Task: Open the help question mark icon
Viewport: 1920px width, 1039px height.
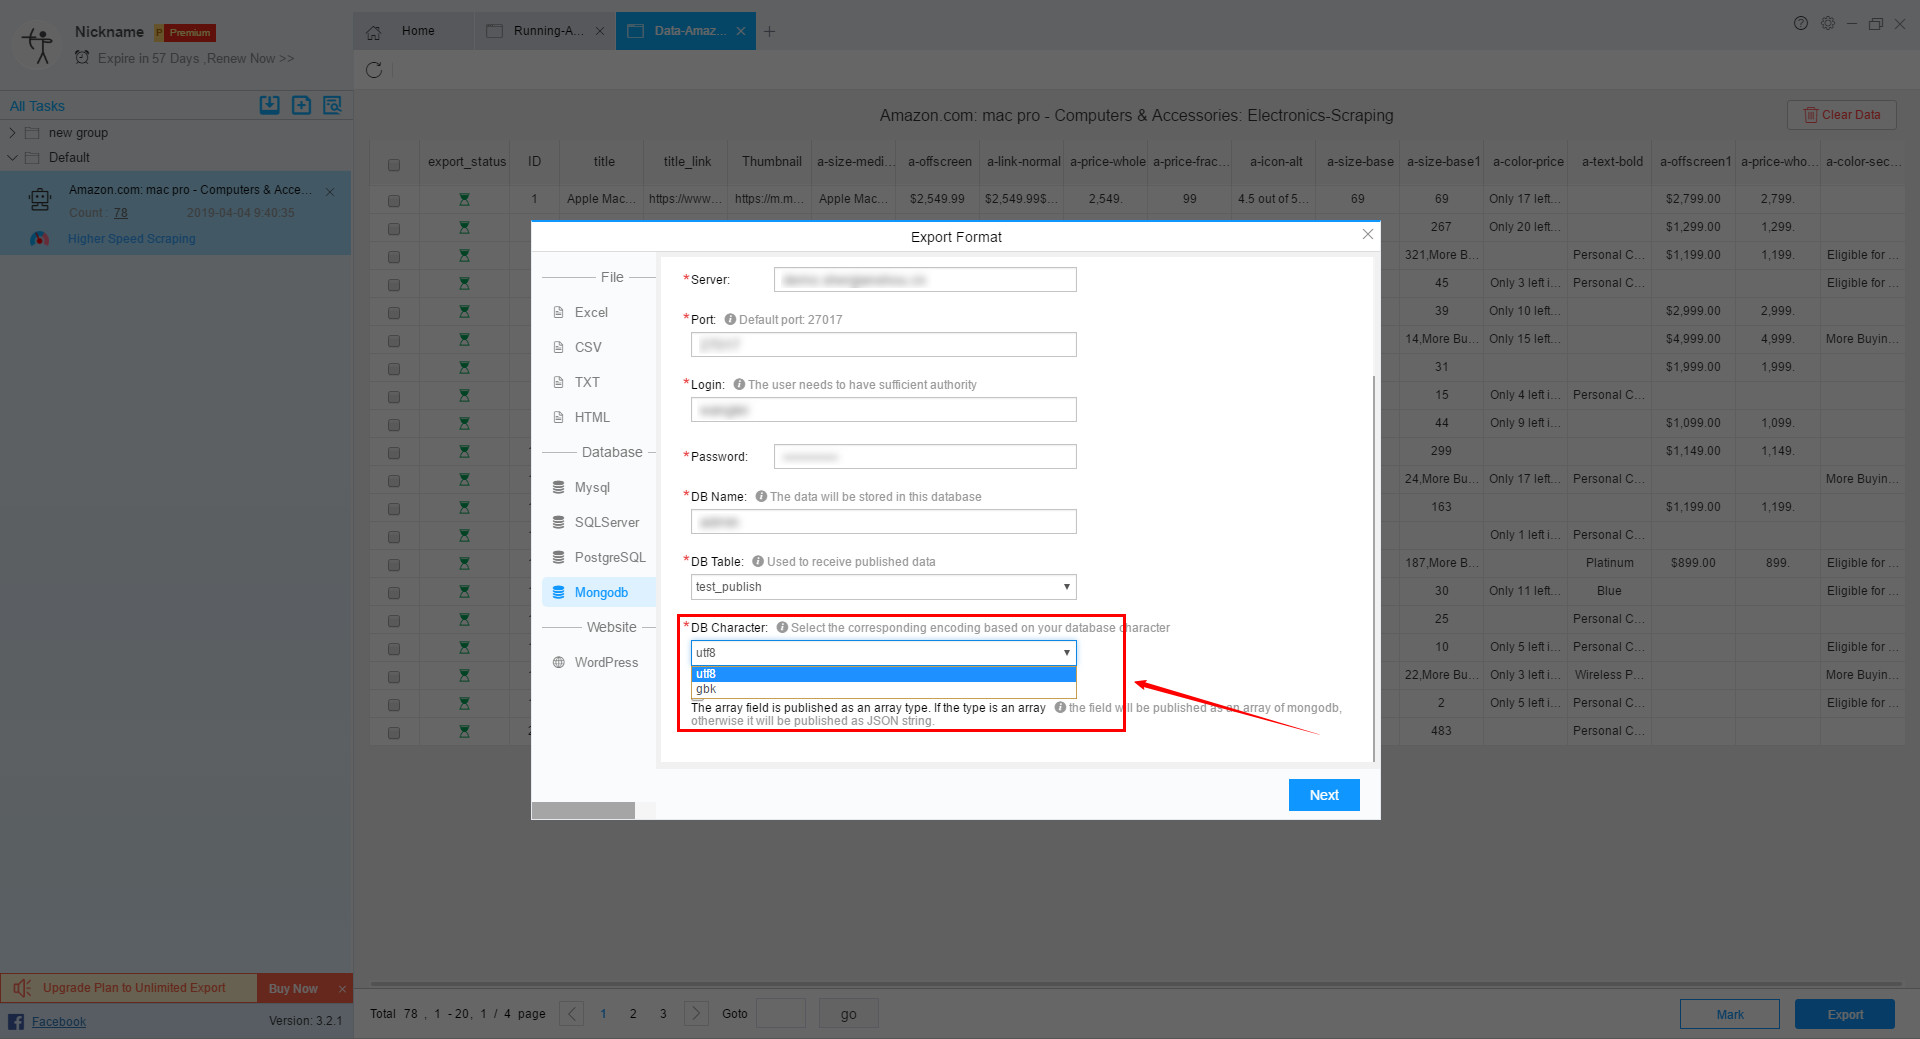Action: click(x=1800, y=24)
